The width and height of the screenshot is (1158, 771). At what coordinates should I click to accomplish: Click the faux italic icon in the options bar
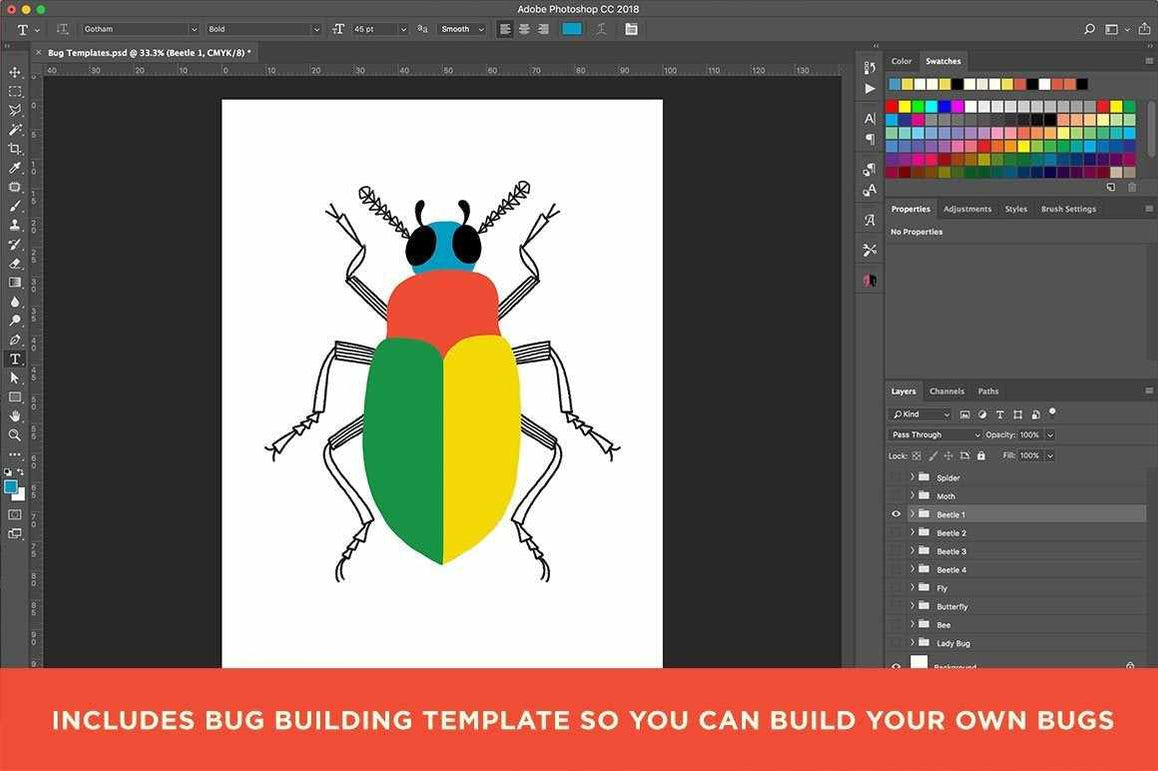(601, 29)
